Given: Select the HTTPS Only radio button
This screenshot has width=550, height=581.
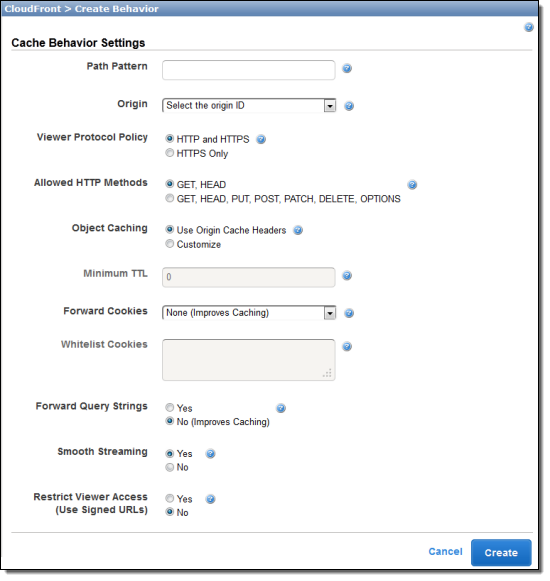Looking at the screenshot, I should tap(170, 154).
